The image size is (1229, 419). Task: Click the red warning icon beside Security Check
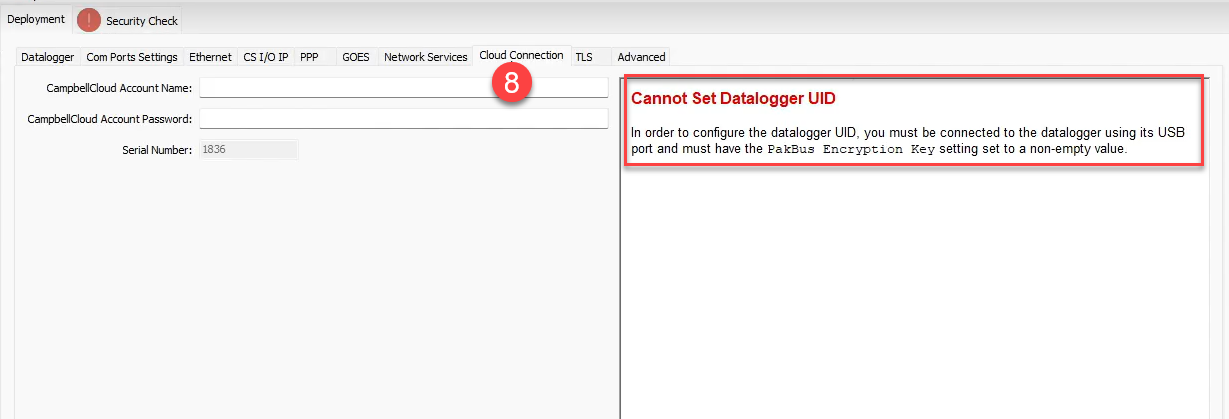[89, 20]
